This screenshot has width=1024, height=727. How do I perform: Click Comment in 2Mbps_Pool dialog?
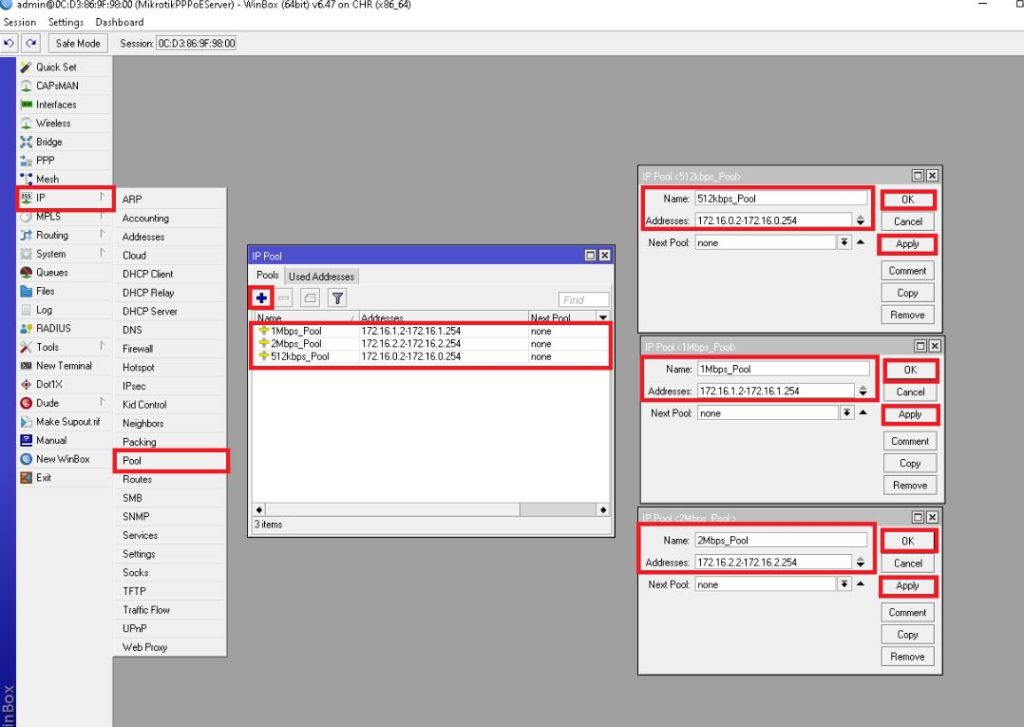point(908,613)
